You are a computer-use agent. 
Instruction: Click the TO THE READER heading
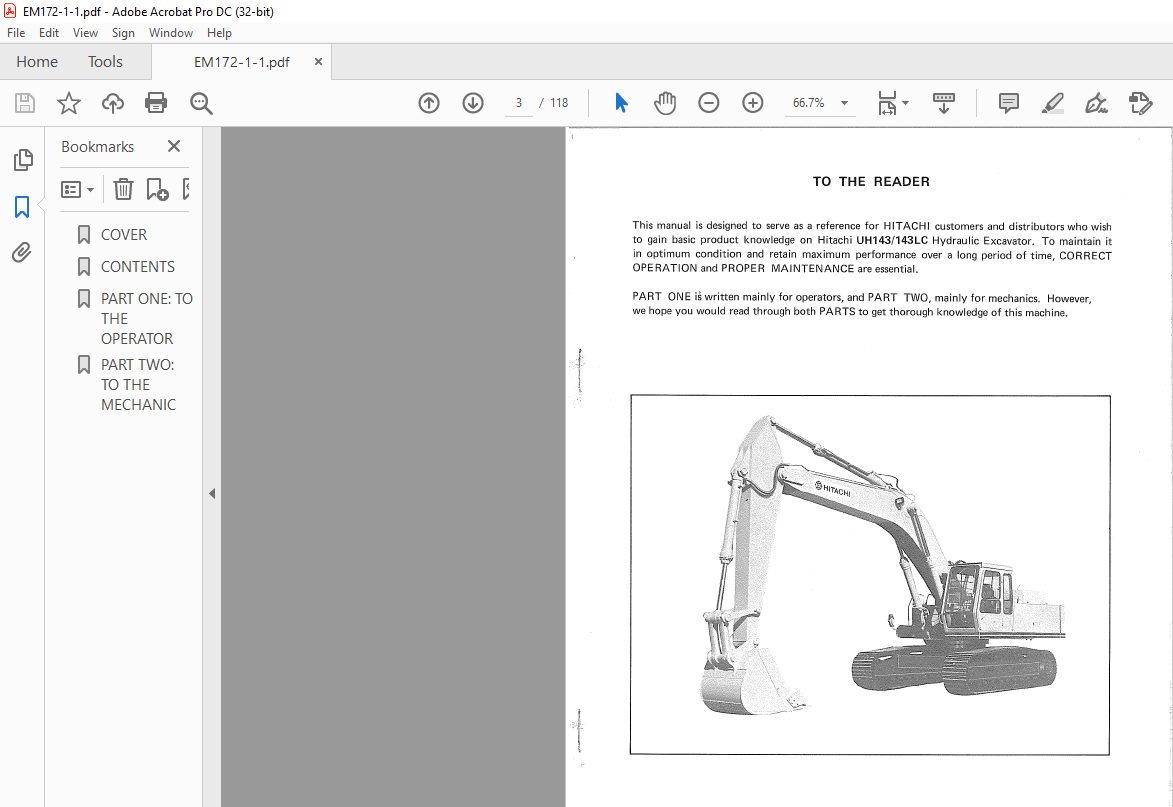pyautogui.click(x=871, y=182)
